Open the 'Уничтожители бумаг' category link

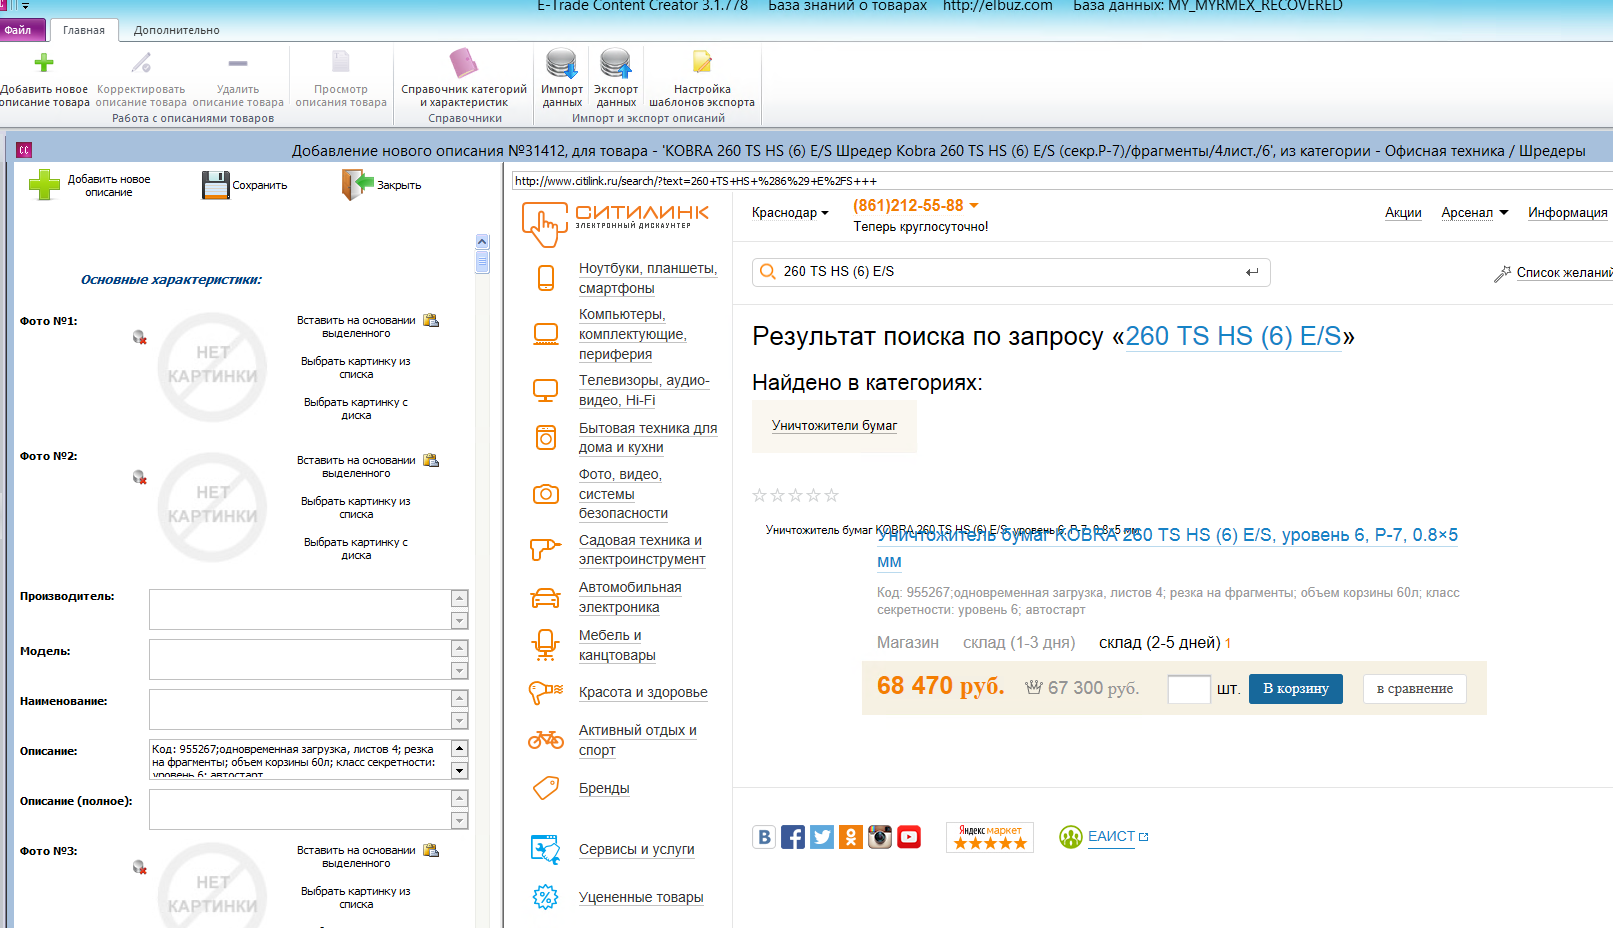834,426
